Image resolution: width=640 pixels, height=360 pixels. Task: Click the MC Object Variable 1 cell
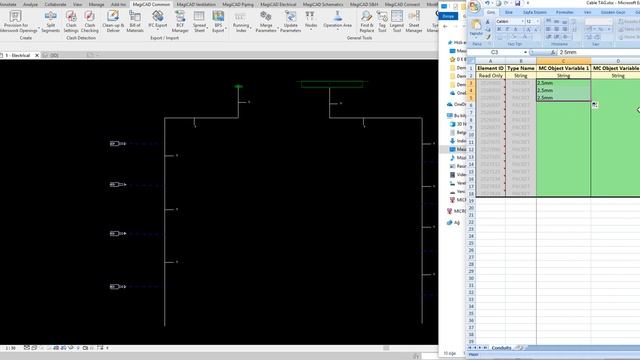click(563, 68)
